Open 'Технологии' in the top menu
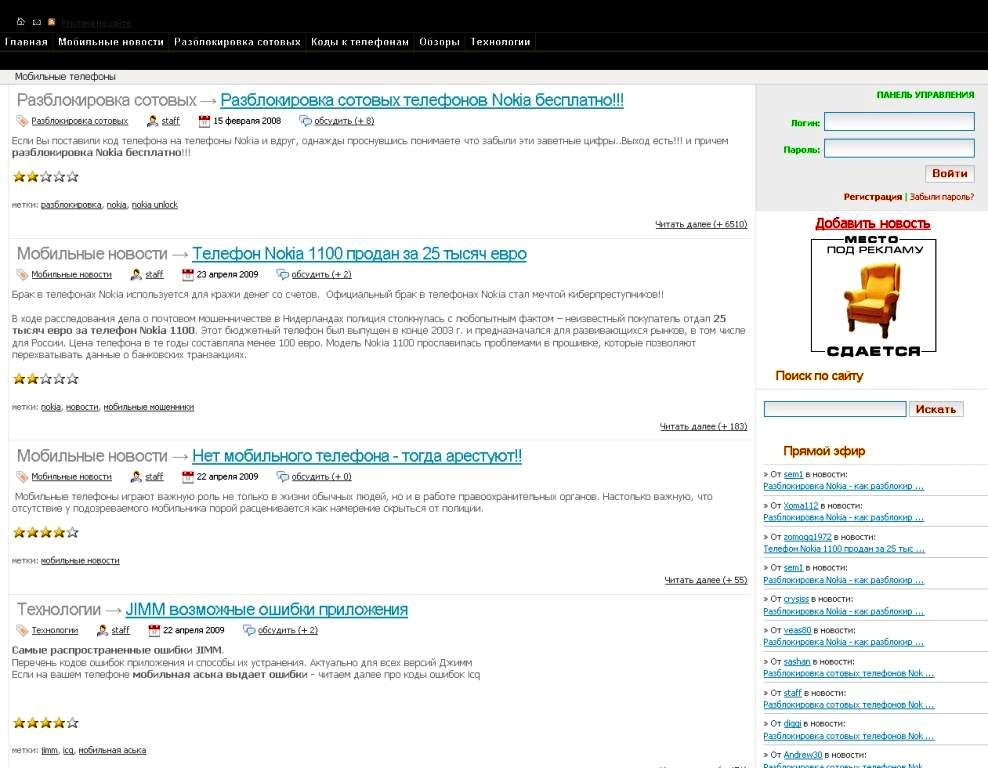This screenshot has width=988, height=768. [x=500, y=42]
